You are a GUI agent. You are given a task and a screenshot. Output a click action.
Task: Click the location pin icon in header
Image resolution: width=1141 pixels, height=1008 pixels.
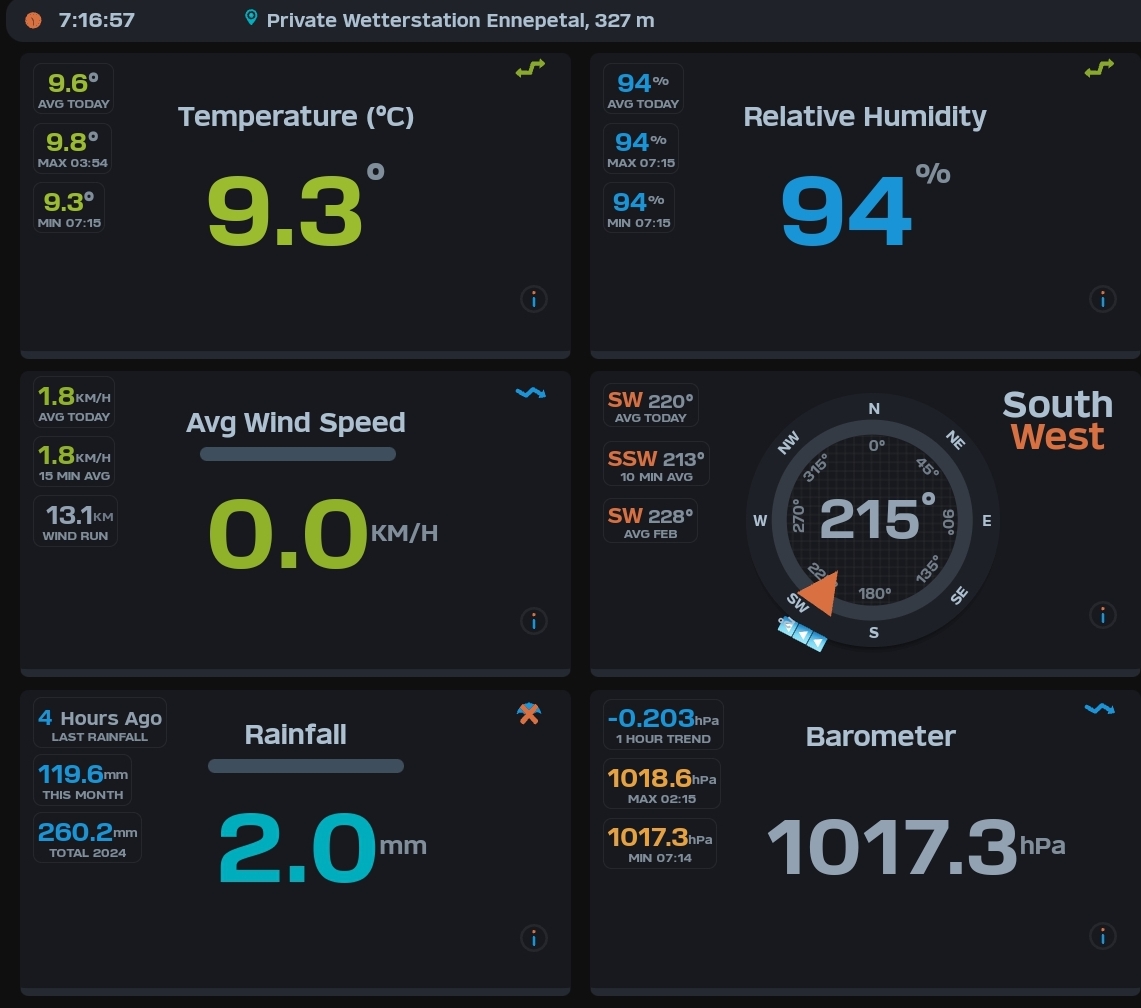tap(251, 19)
